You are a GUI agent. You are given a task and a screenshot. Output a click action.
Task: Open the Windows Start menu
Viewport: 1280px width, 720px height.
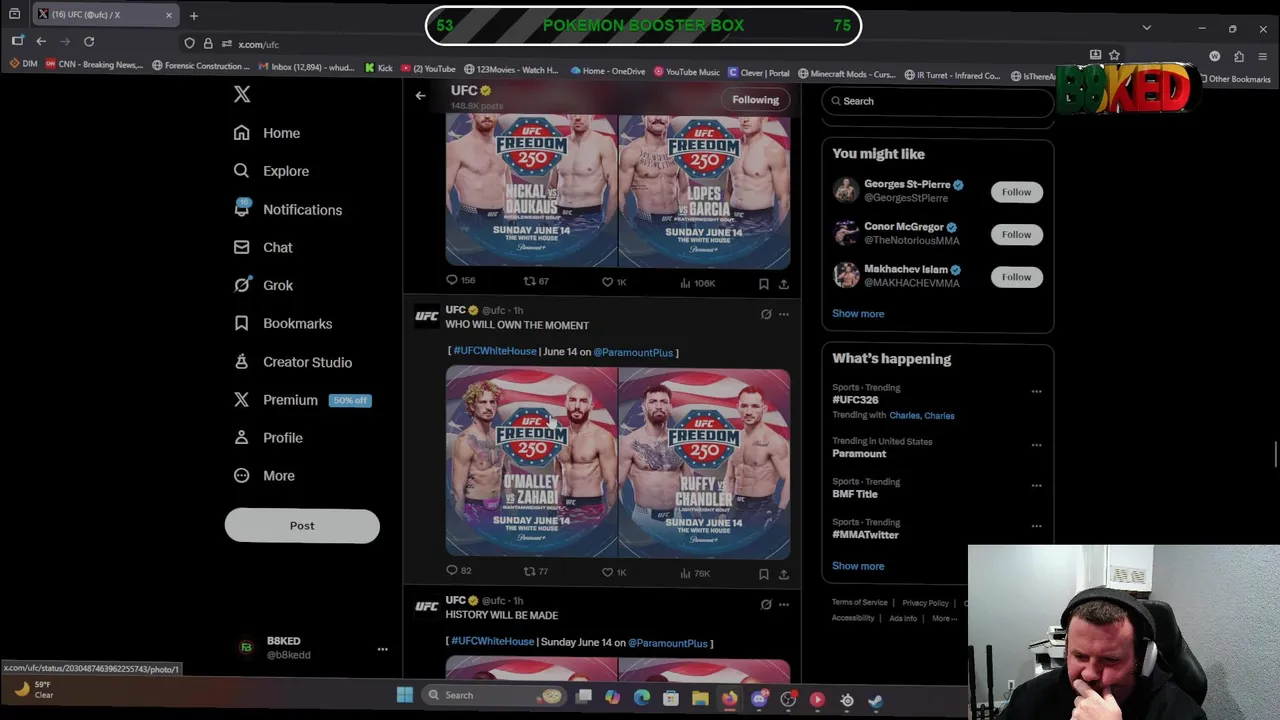pos(405,695)
